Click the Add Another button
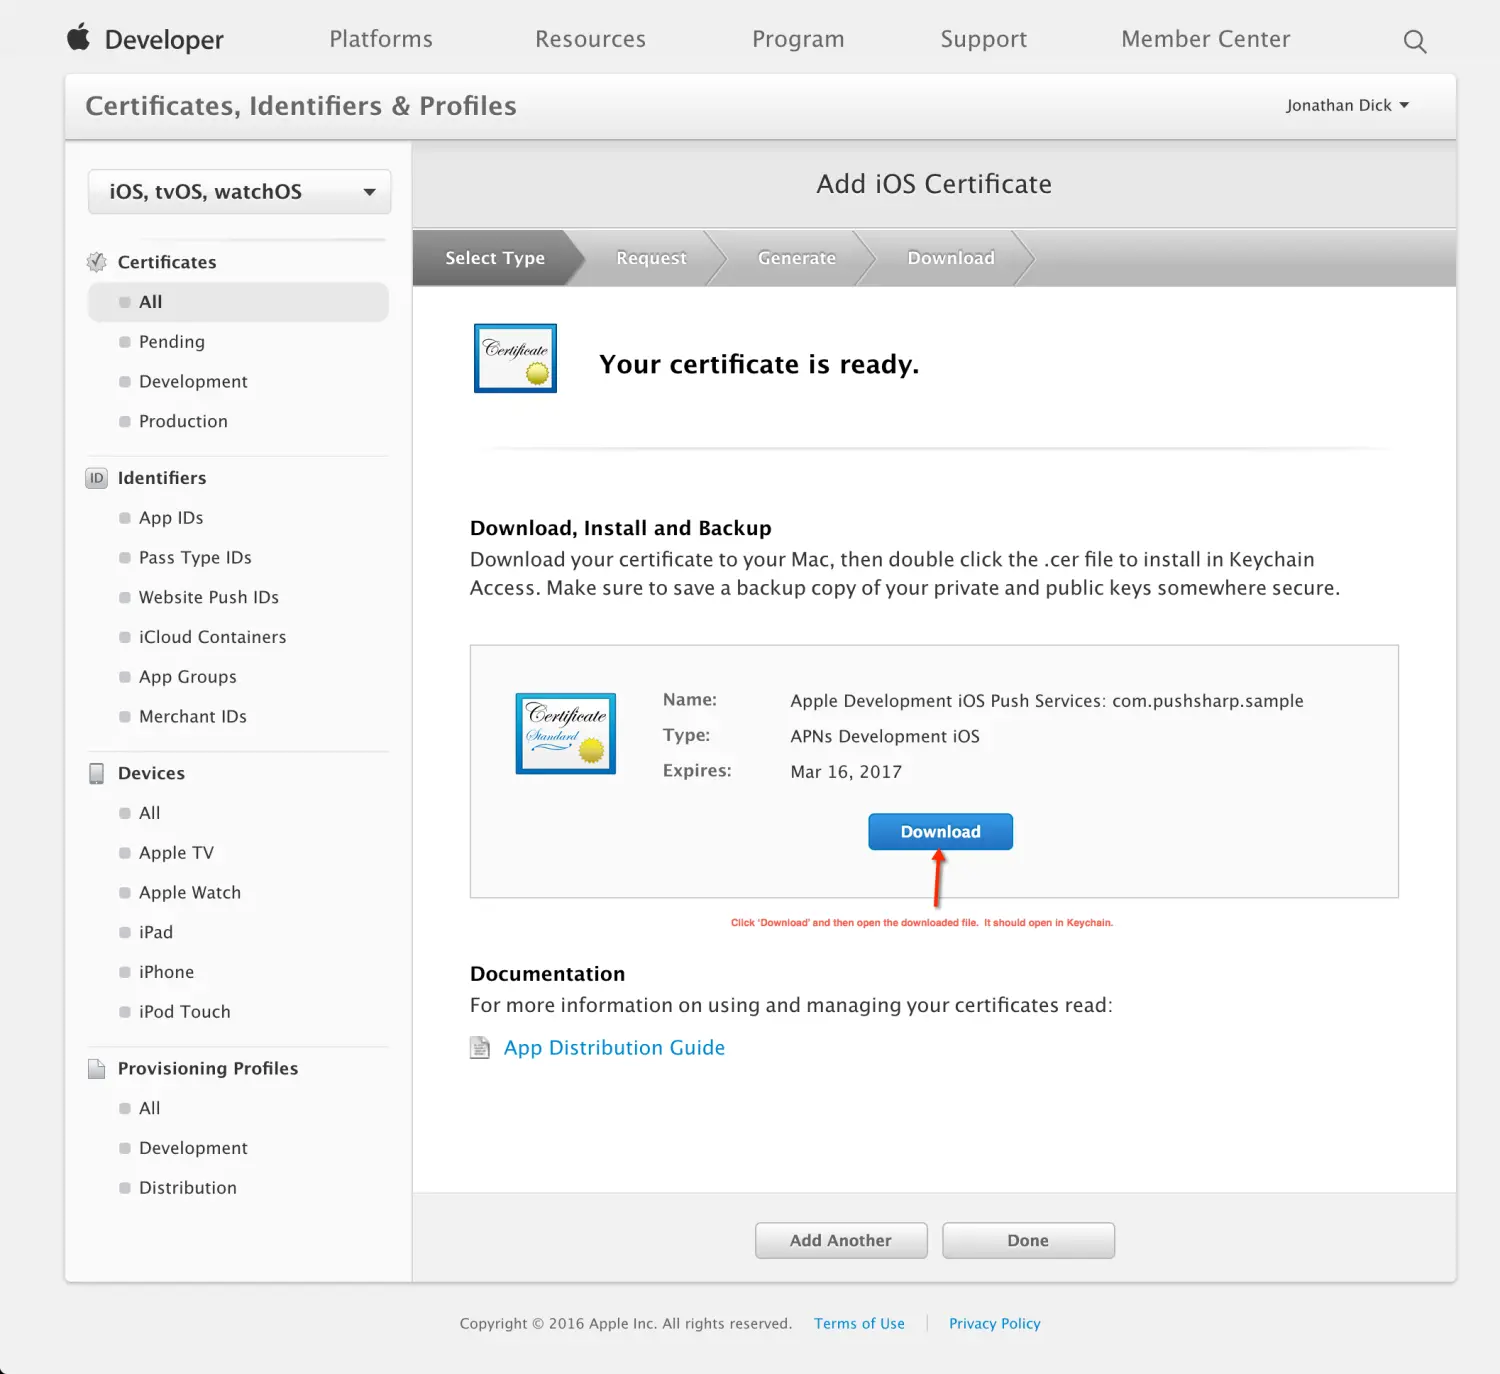Image resolution: width=1500 pixels, height=1374 pixels. coord(841,1240)
